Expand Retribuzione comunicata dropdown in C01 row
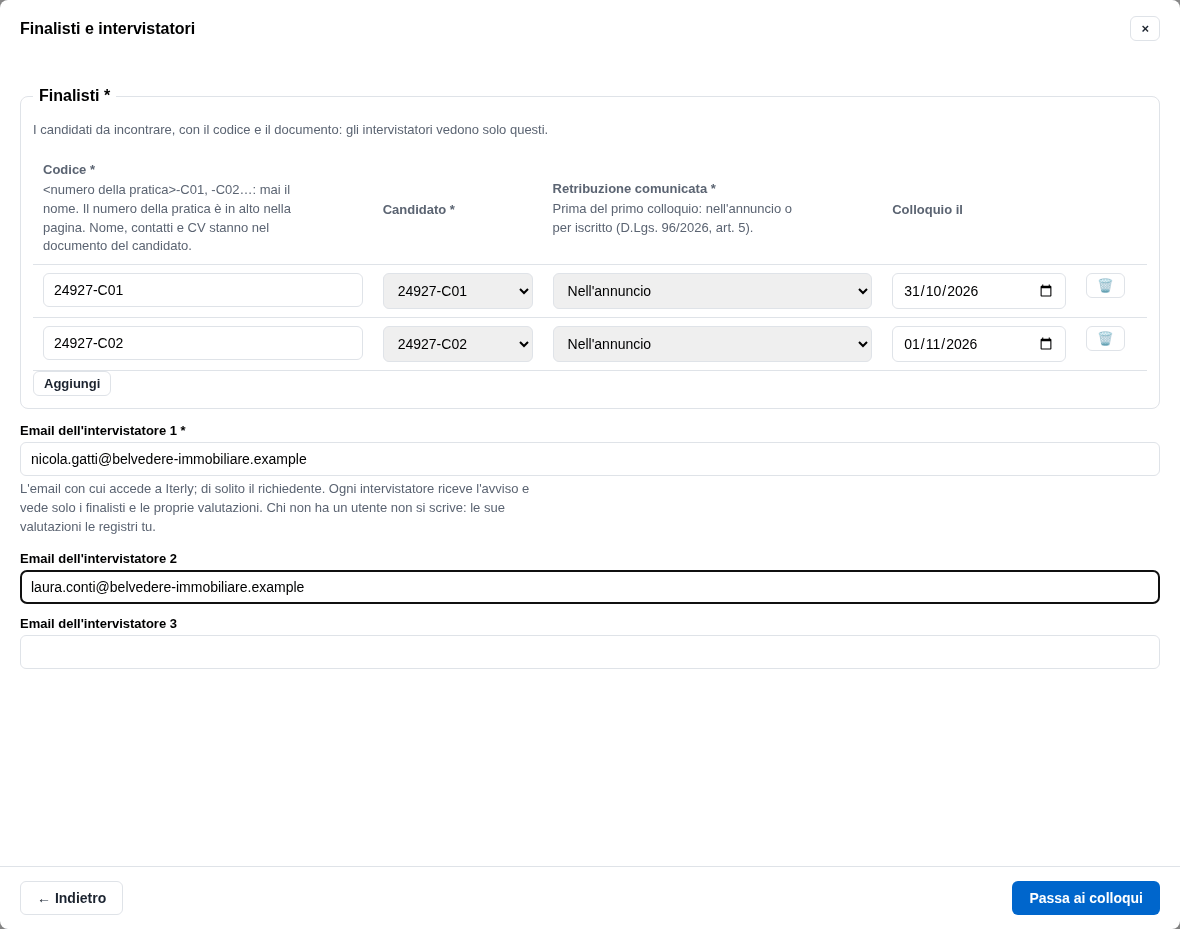1180x929 pixels. click(712, 291)
